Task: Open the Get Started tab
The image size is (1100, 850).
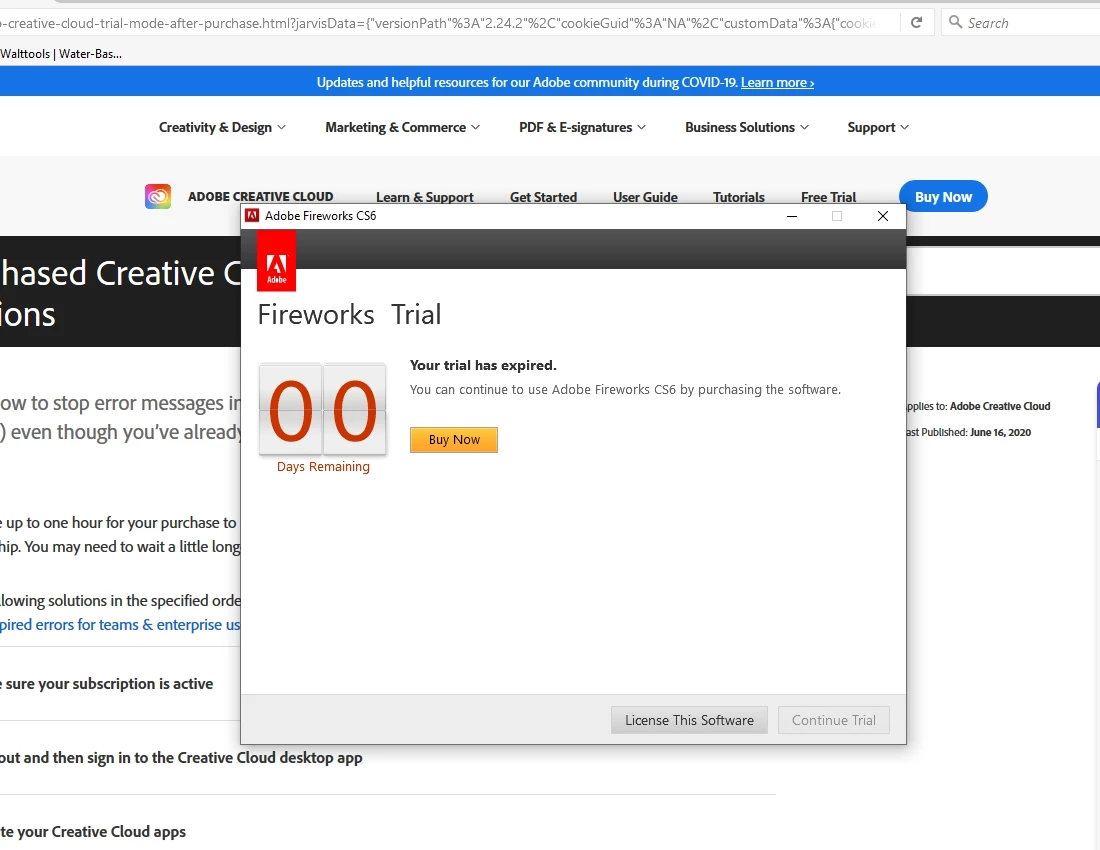Action: point(543,197)
